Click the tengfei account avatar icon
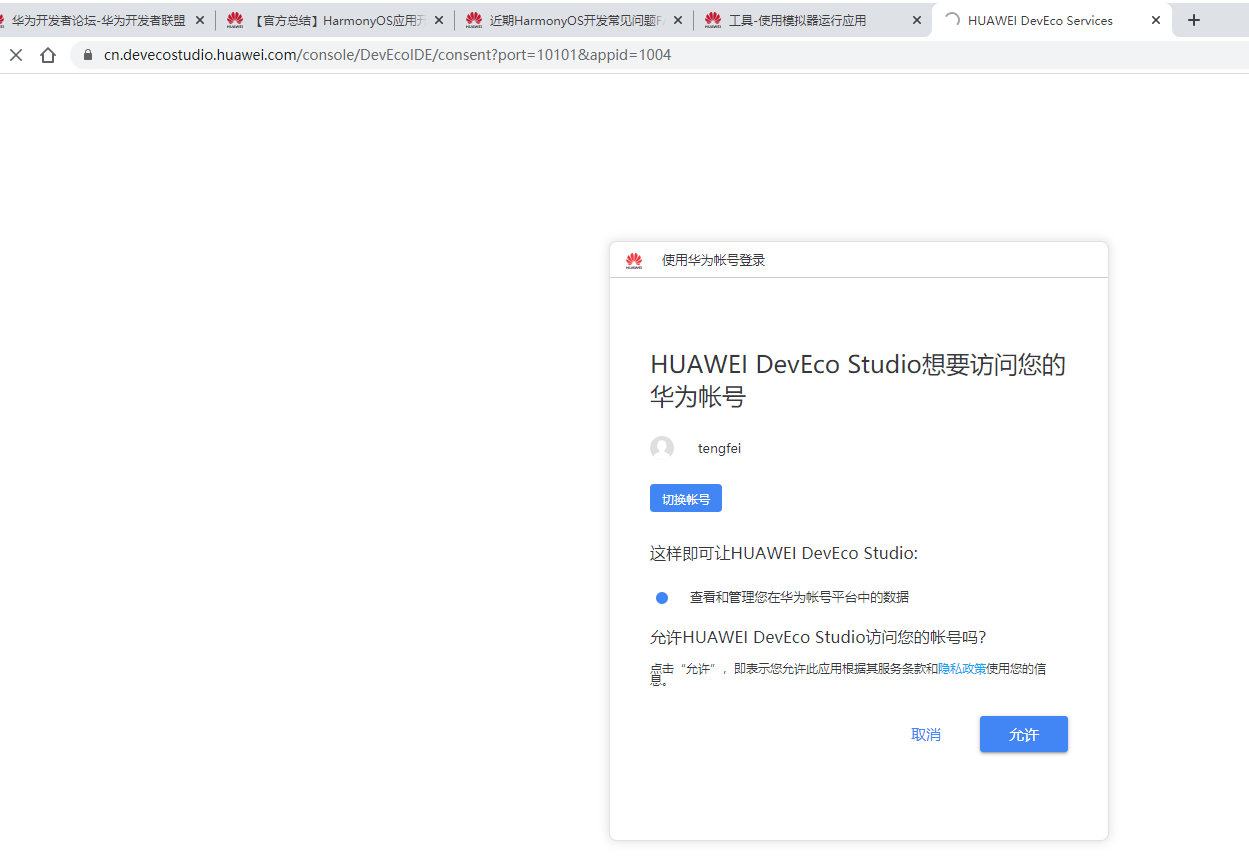1249x857 pixels. (x=662, y=447)
